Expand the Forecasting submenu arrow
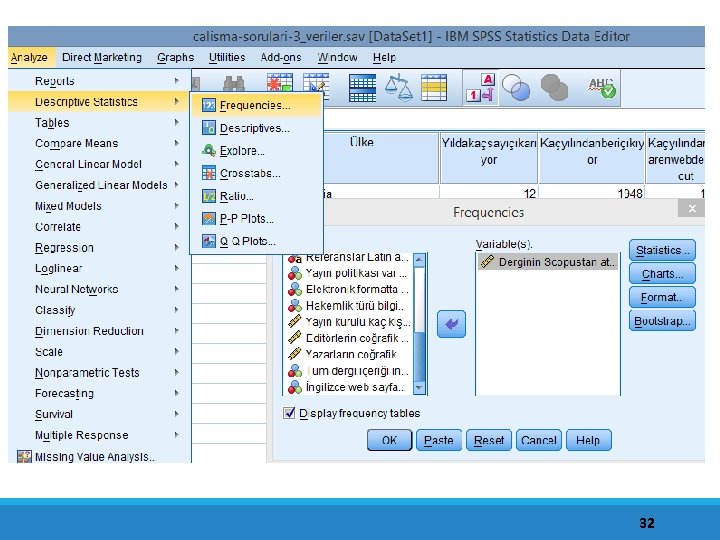Image resolution: width=720 pixels, height=540 pixels. (x=177, y=393)
